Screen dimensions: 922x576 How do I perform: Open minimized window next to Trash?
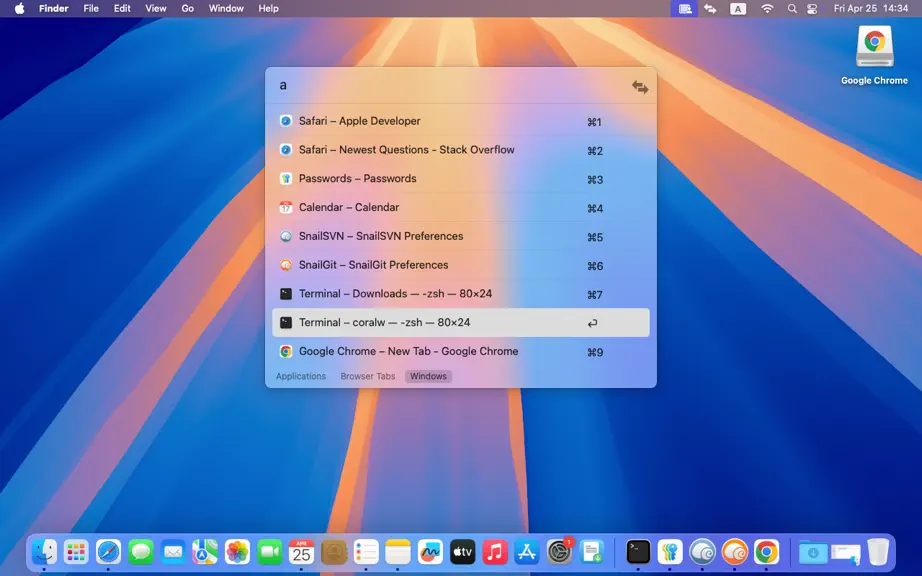point(846,552)
